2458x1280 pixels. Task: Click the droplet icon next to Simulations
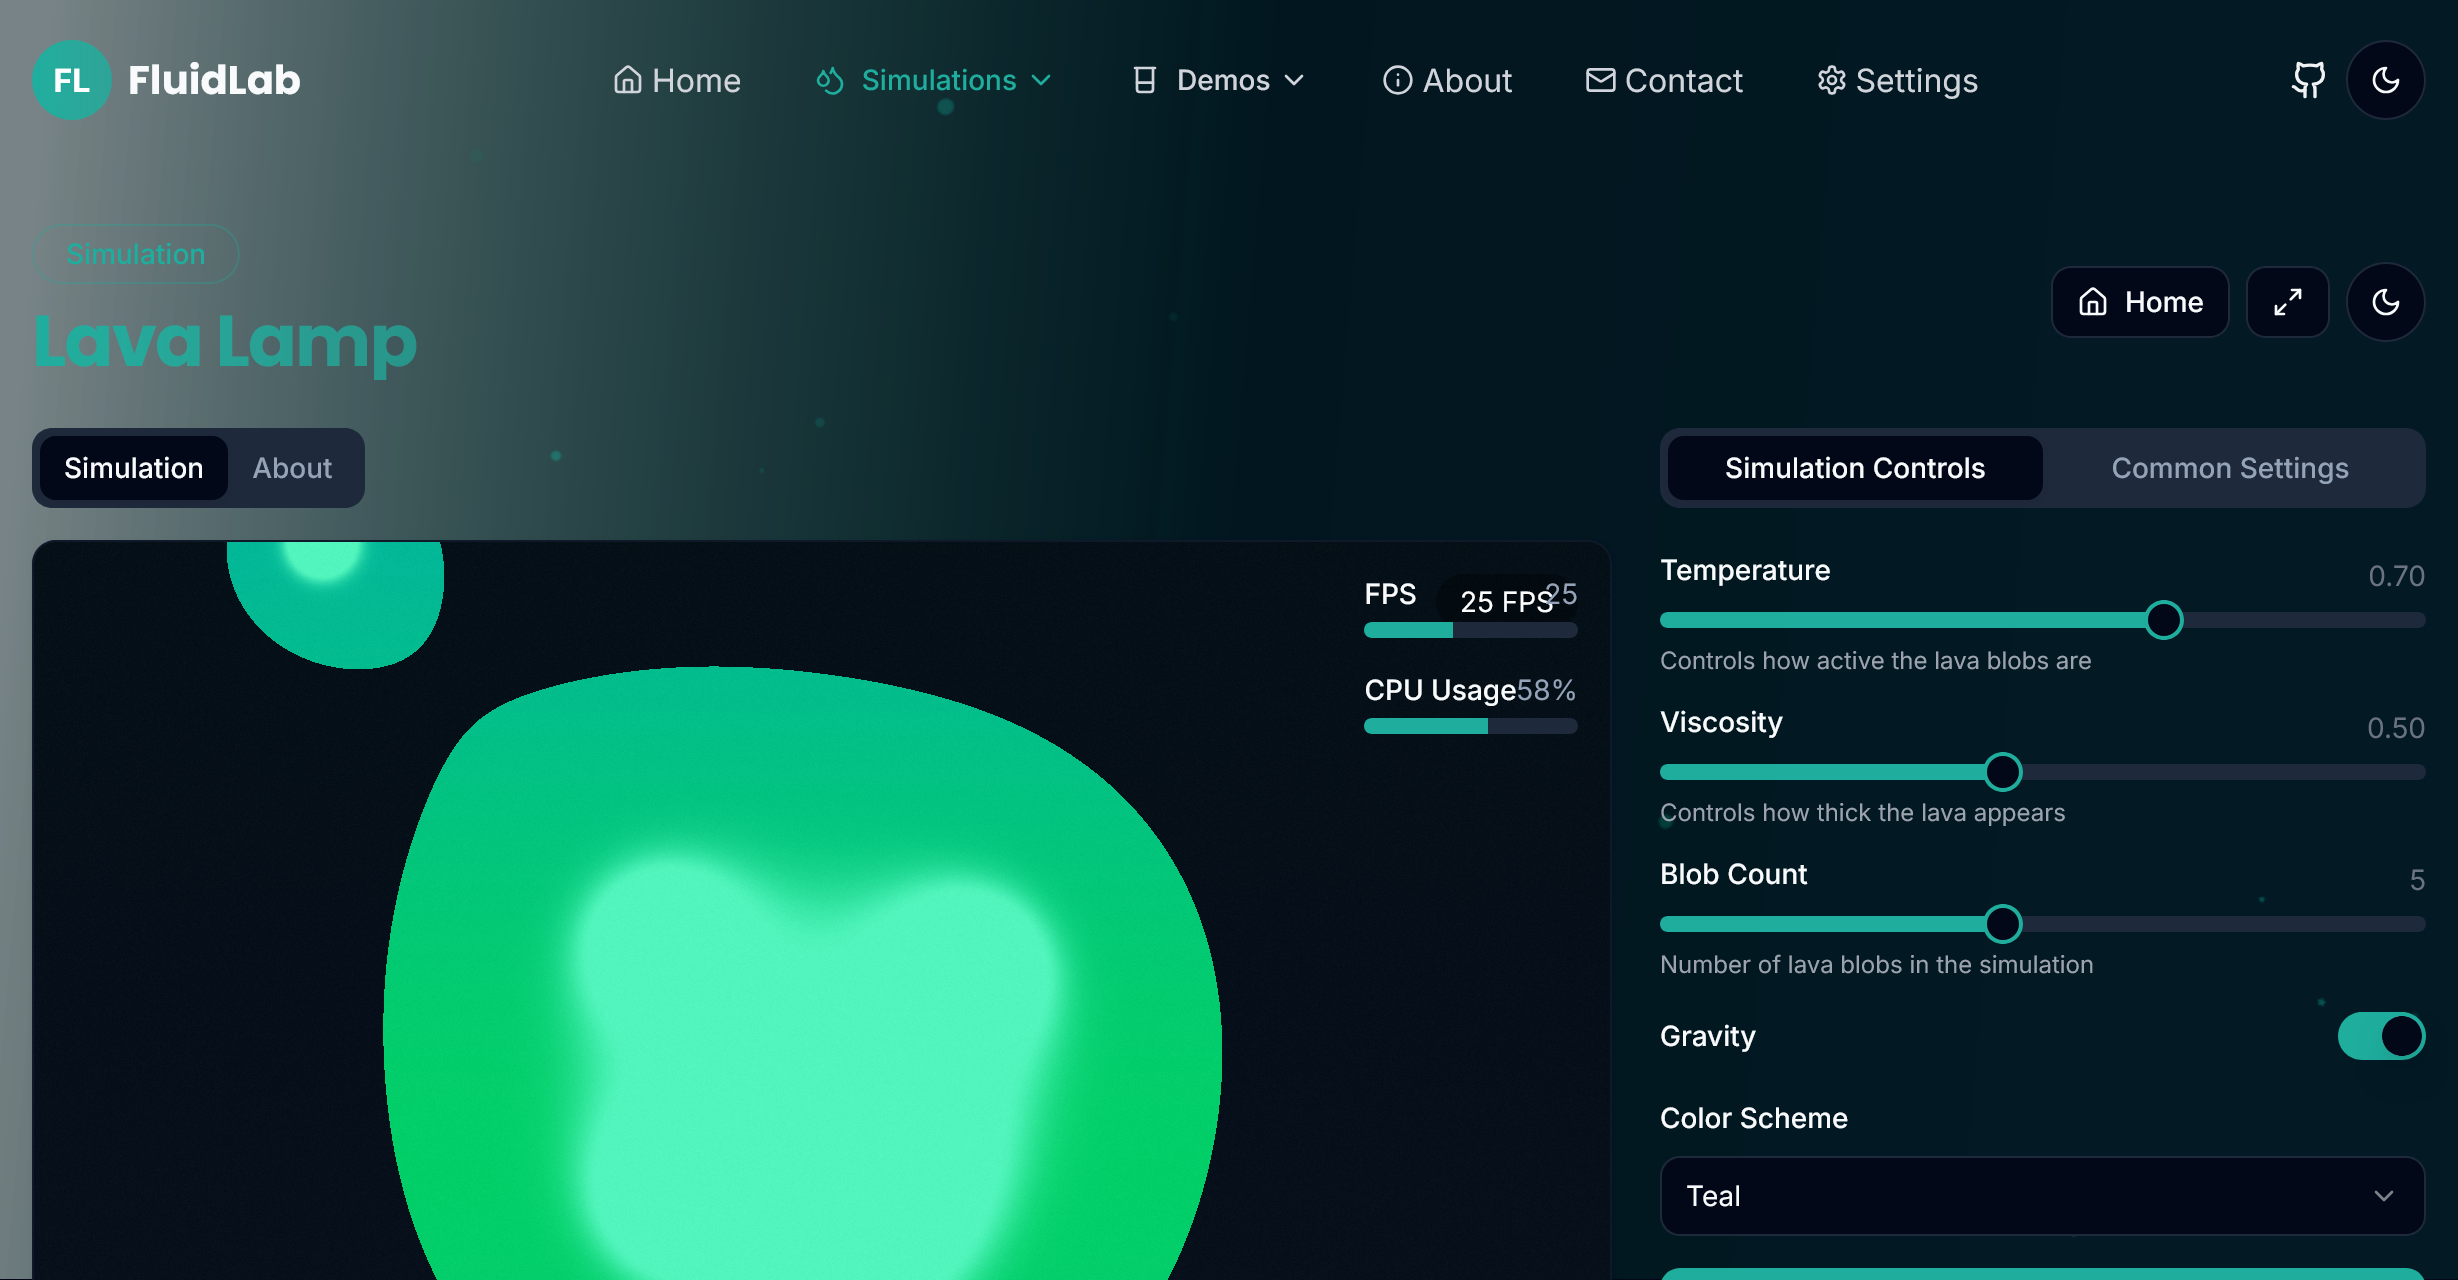pyautogui.click(x=829, y=80)
